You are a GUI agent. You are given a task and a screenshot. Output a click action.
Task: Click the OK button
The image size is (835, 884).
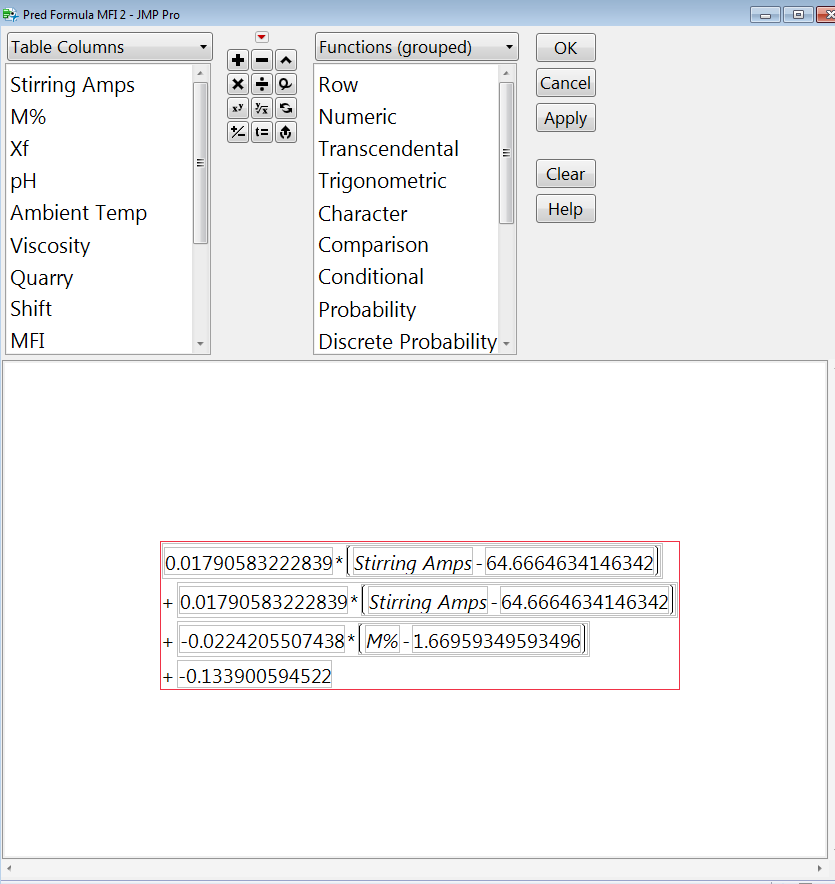pos(565,47)
